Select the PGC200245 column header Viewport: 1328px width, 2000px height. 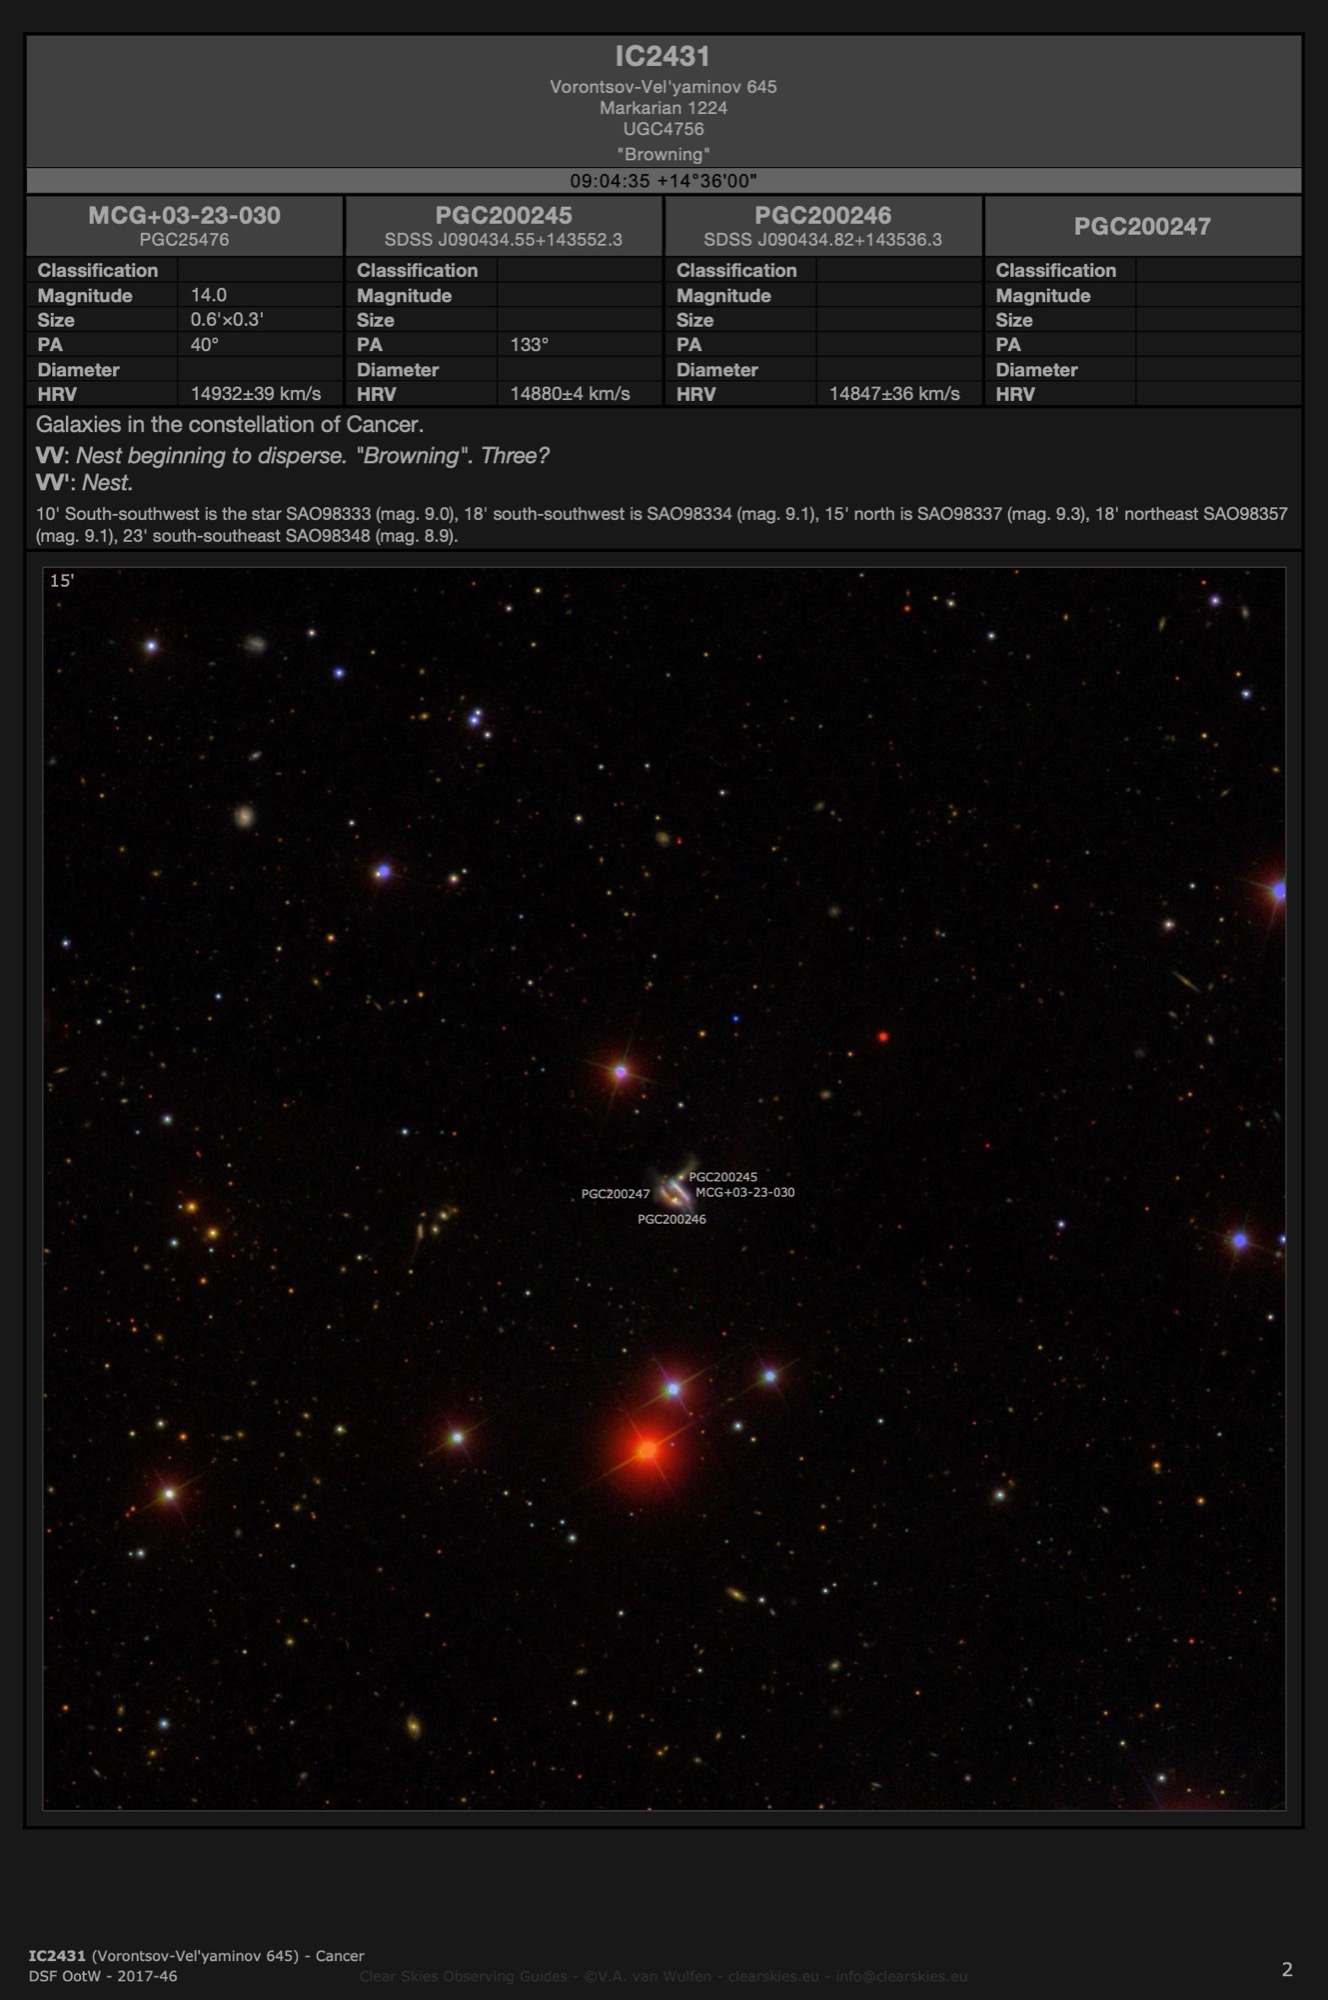click(x=503, y=216)
